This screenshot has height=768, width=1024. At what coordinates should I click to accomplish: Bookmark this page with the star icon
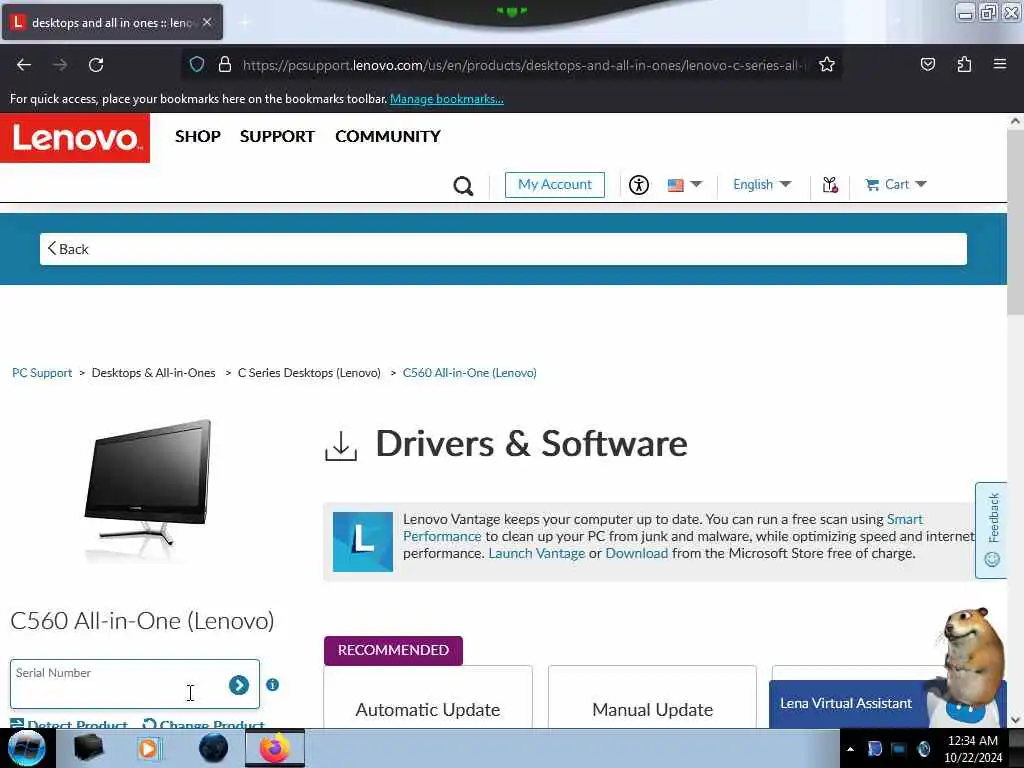827,65
